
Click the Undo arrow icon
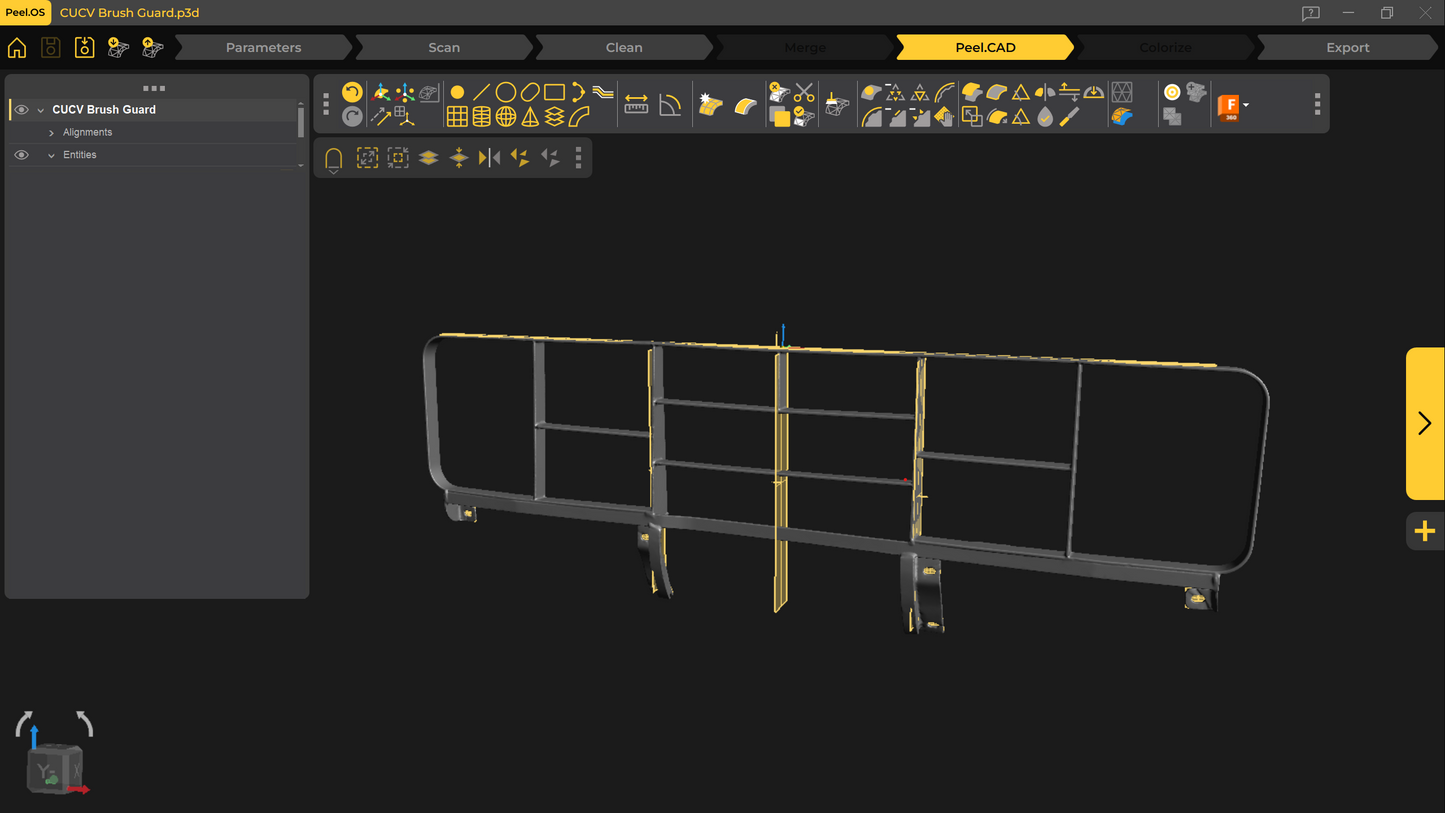(x=352, y=92)
